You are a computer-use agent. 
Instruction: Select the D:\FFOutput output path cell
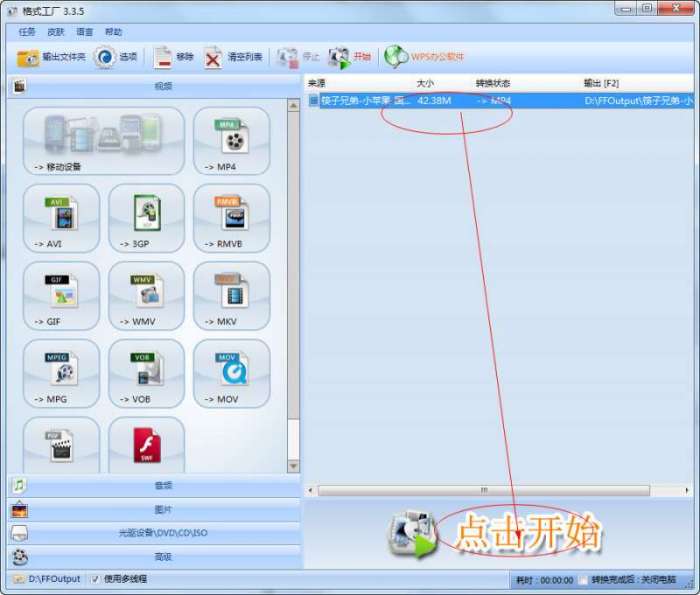pos(638,101)
